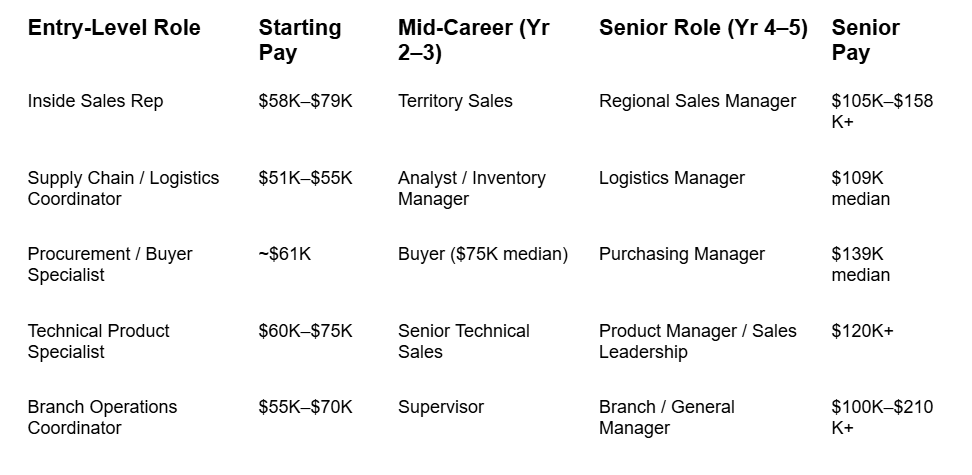Select the Senior Role (Yr 4–5) header

coord(703,28)
